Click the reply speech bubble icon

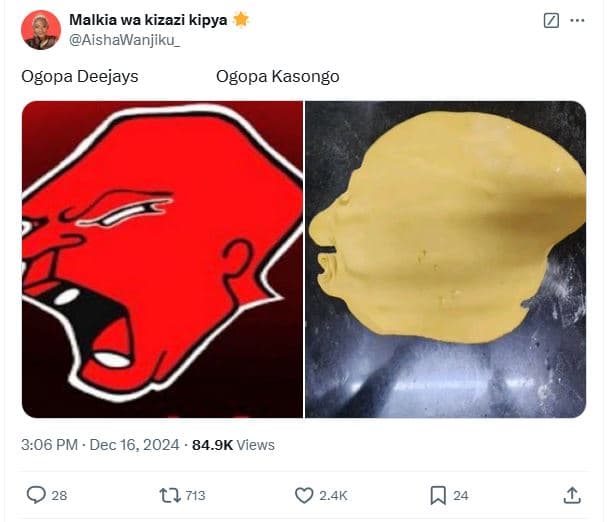36,495
